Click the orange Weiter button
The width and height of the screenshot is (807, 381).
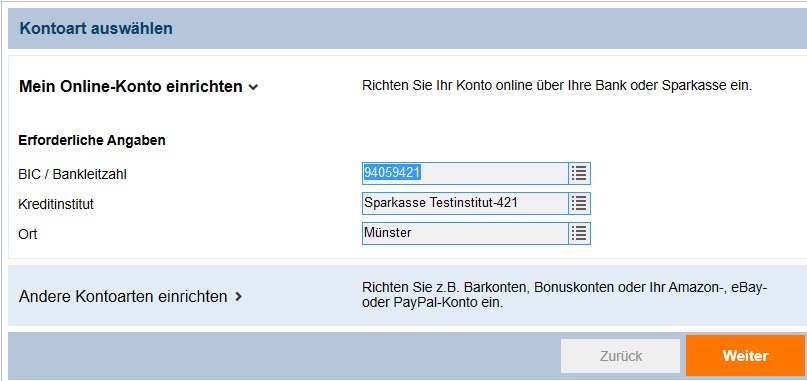point(745,356)
